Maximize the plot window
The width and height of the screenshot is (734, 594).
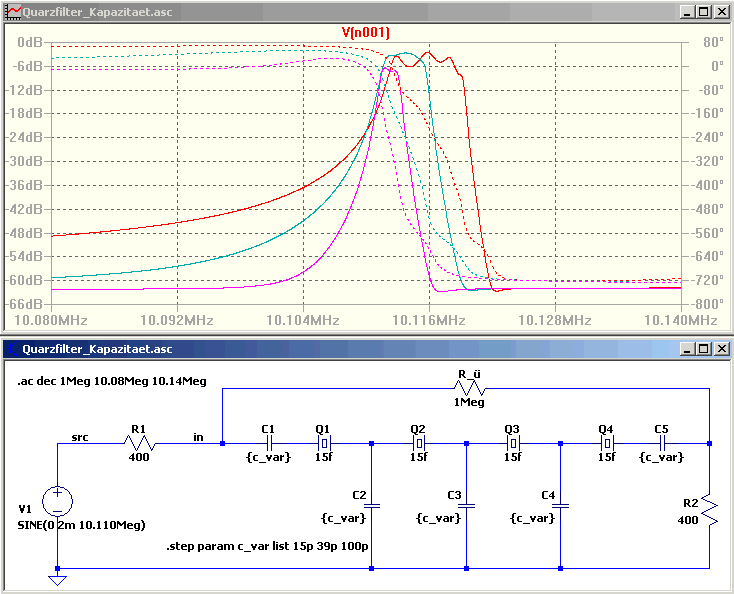704,12
